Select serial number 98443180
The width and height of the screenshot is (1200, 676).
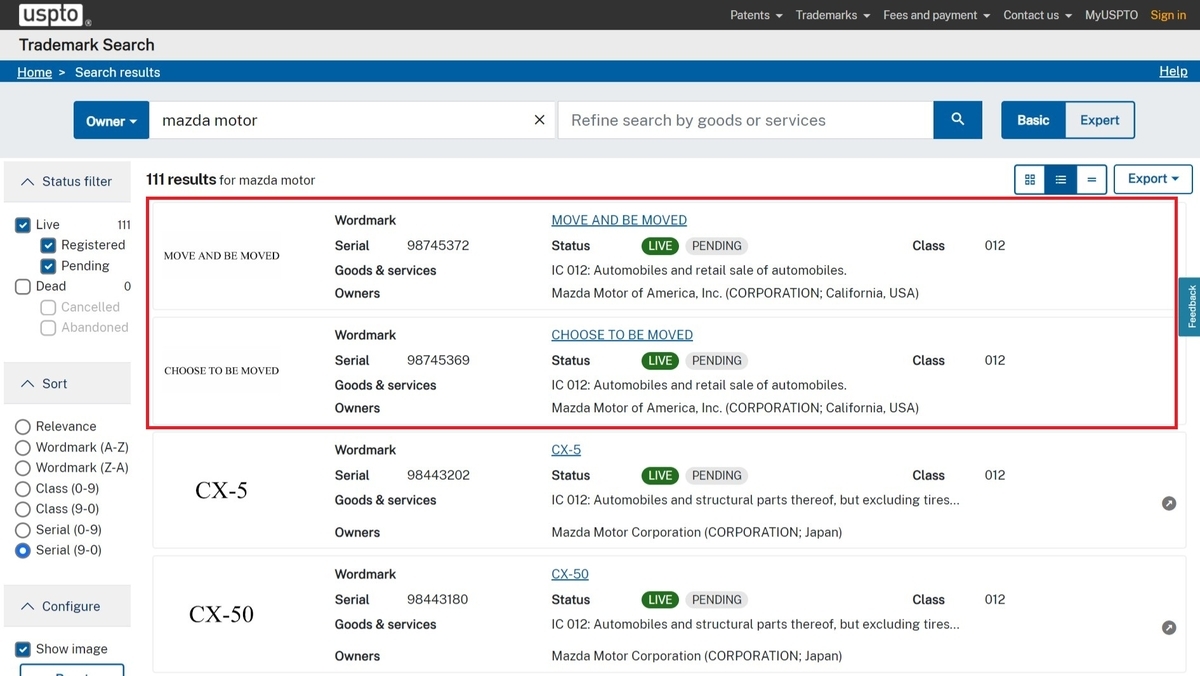click(x=437, y=599)
